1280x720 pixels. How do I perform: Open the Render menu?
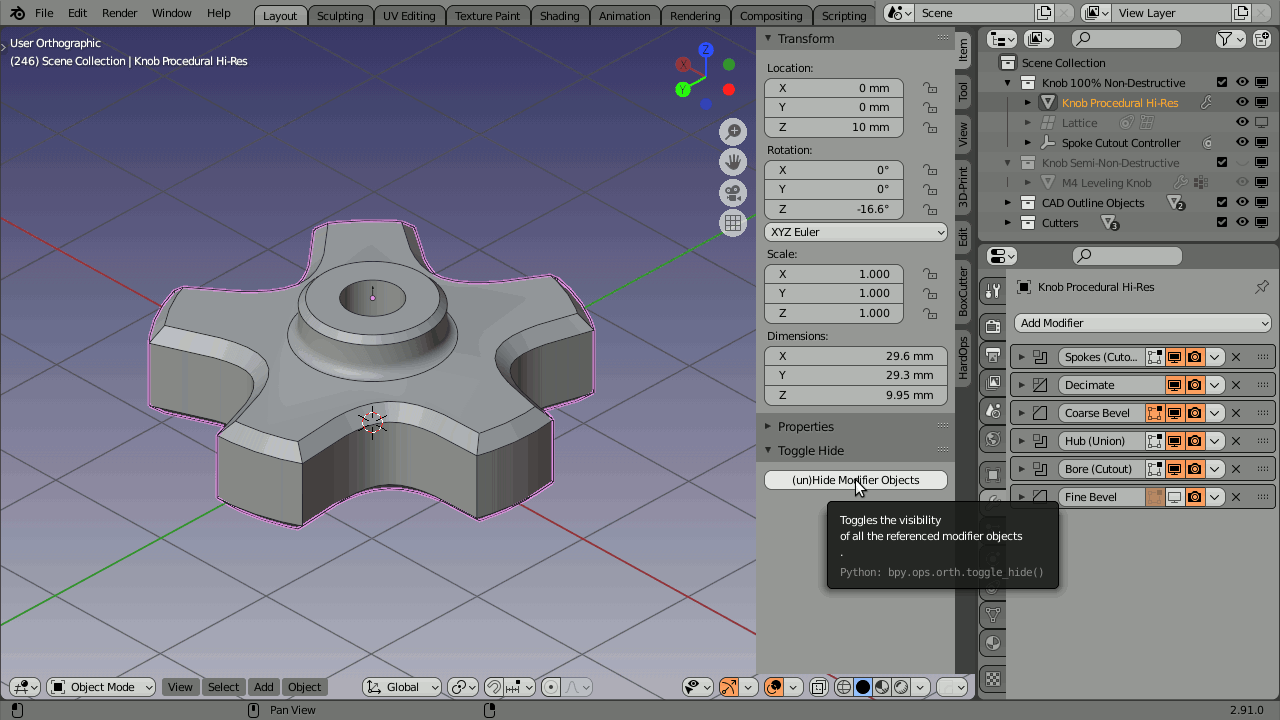(119, 13)
